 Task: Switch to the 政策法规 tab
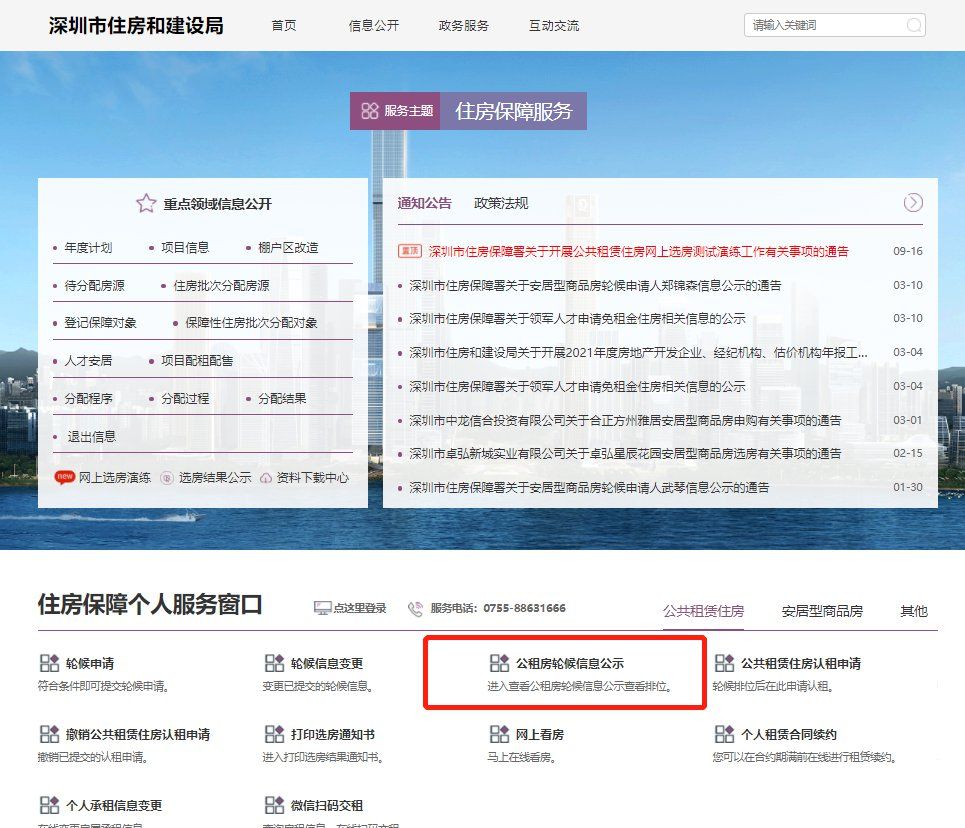pyautogui.click(x=501, y=203)
